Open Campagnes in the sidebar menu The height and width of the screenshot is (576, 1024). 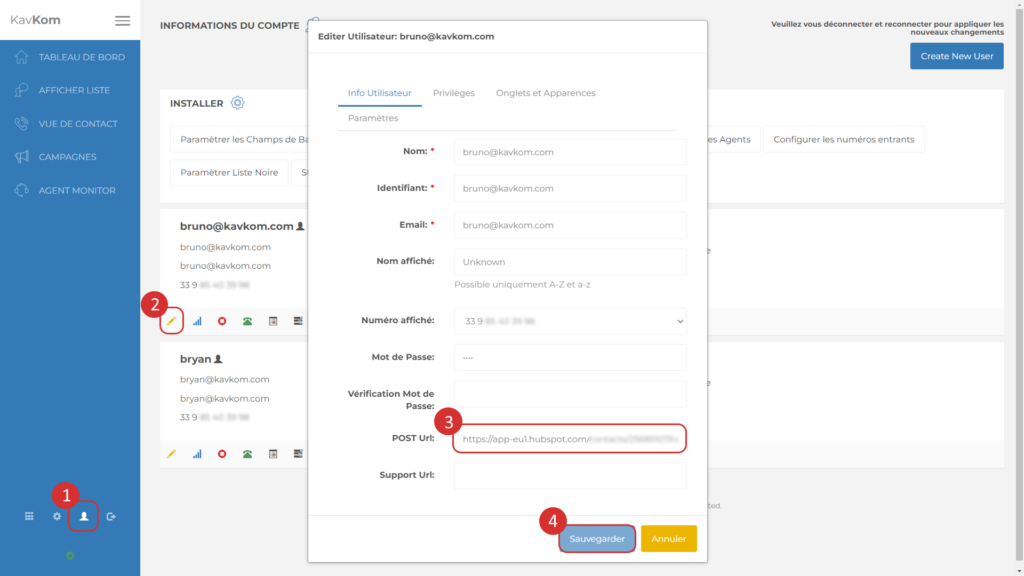(x=68, y=157)
